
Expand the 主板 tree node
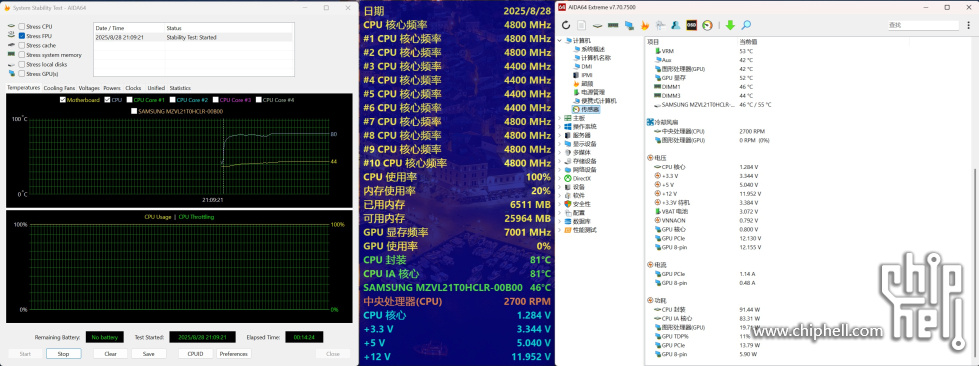[559, 117]
